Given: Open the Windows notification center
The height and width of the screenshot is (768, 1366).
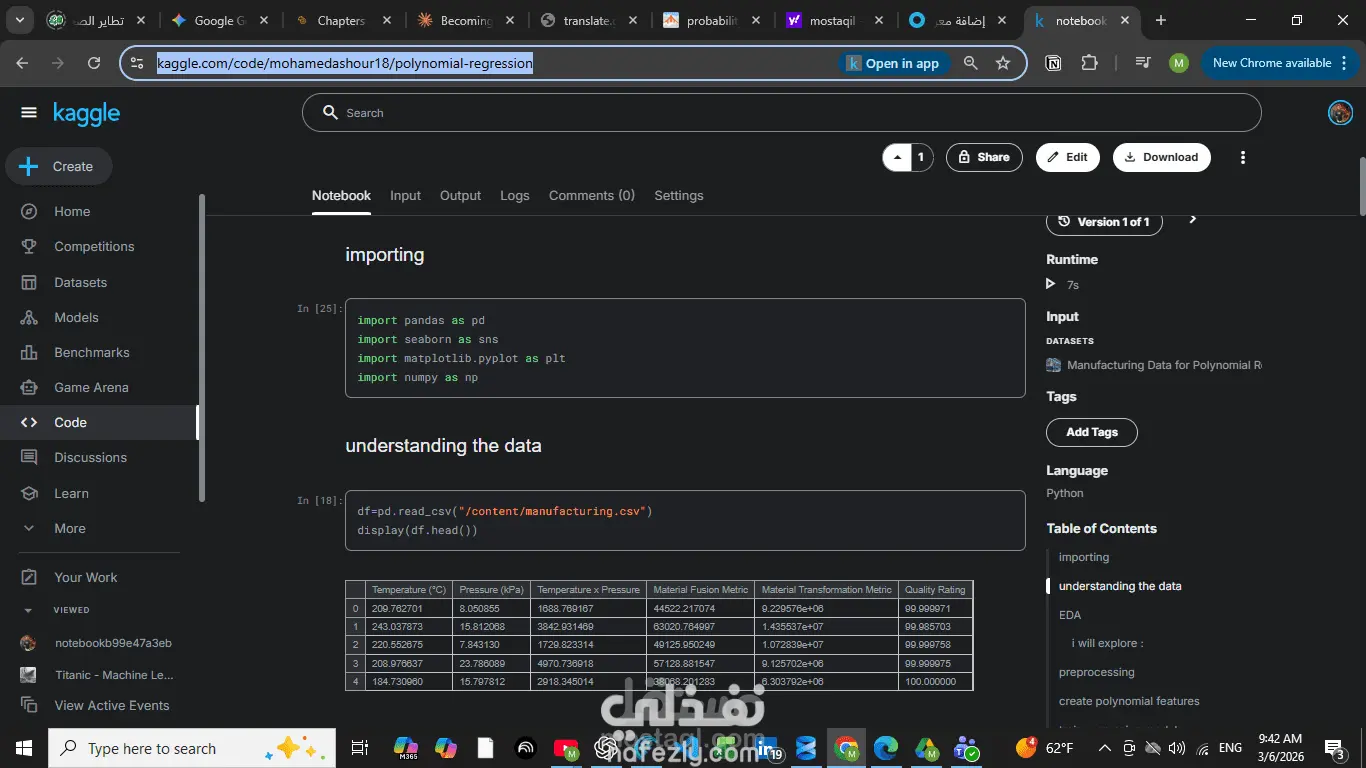Looking at the screenshot, I should pyautogui.click(x=1334, y=748).
